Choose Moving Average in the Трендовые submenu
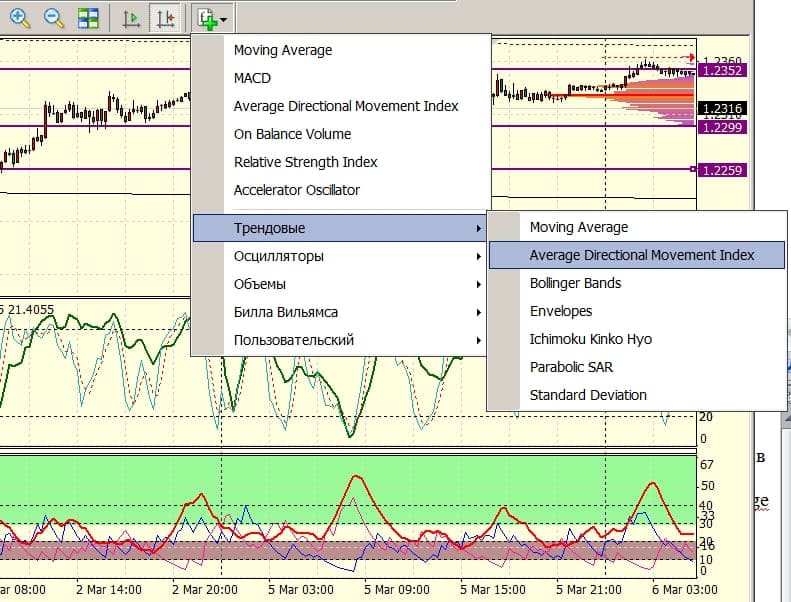The height and width of the screenshot is (602, 791). (637, 227)
